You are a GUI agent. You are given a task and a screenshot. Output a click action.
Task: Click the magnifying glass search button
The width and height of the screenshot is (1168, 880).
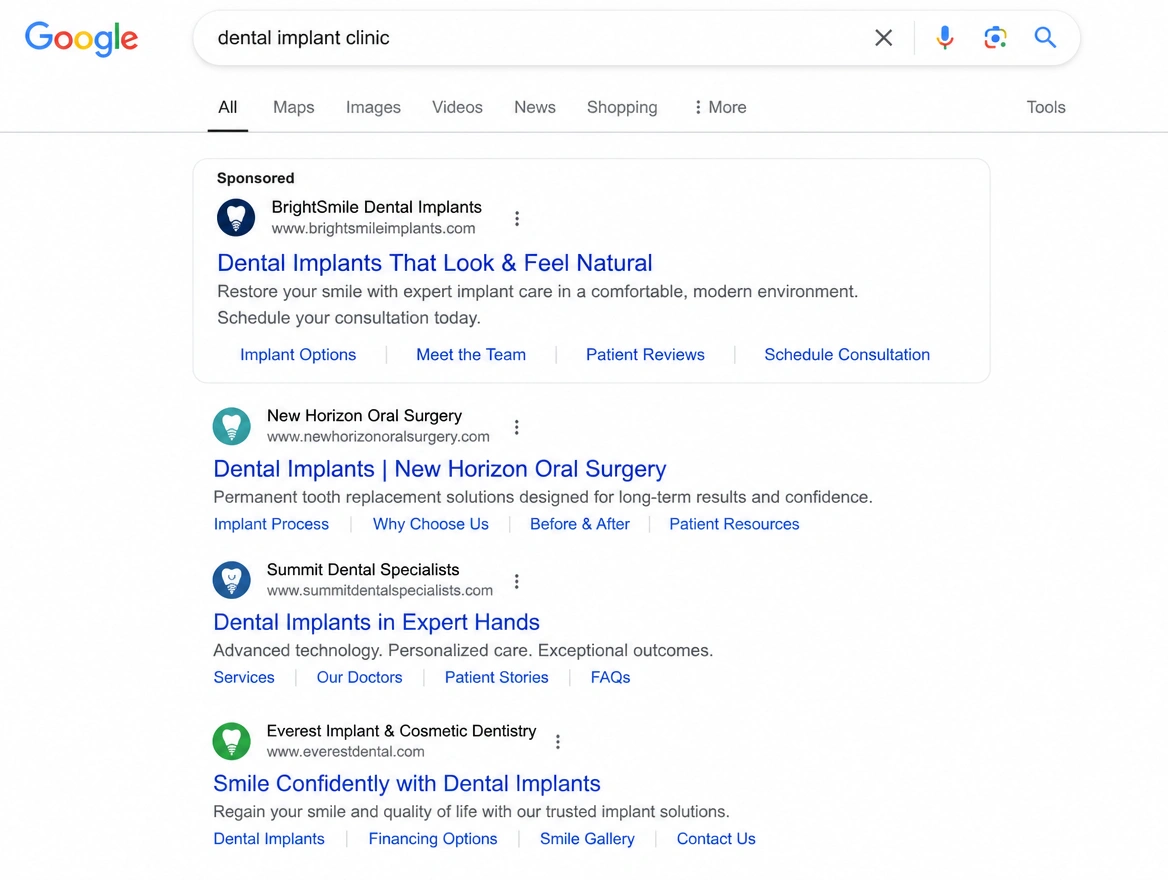(x=1045, y=37)
